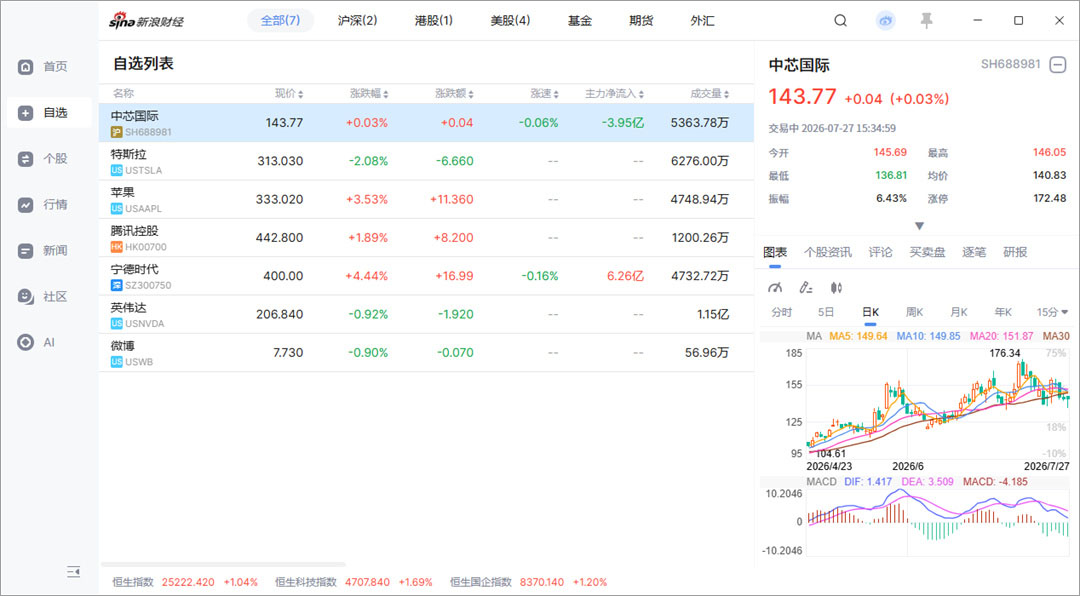Image resolution: width=1080 pixels, height=596 pixels.
Task: Sort list by 涨速 column
Action: tap(544, 94)
